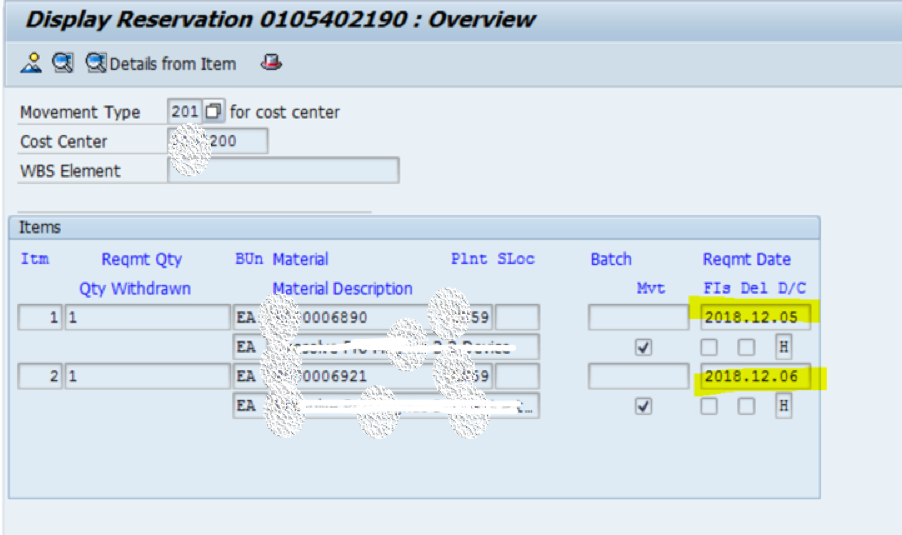Select the WBS Element field
The width and height of the screenshot is (902, 535).
tap(283, 170)
